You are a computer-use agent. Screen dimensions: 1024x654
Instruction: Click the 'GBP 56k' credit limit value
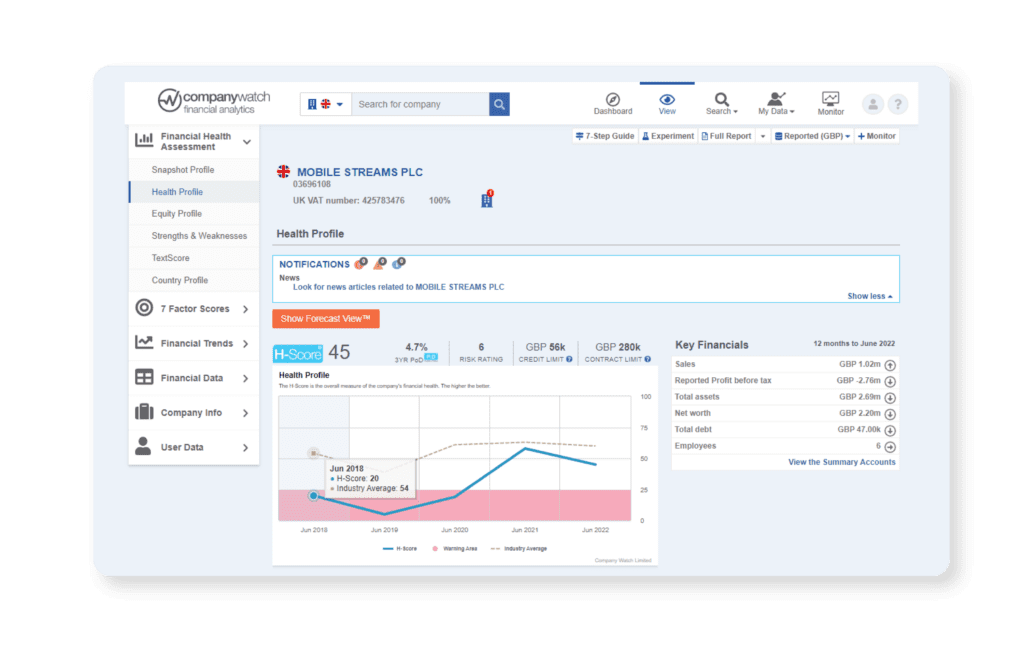coord(545,347)
